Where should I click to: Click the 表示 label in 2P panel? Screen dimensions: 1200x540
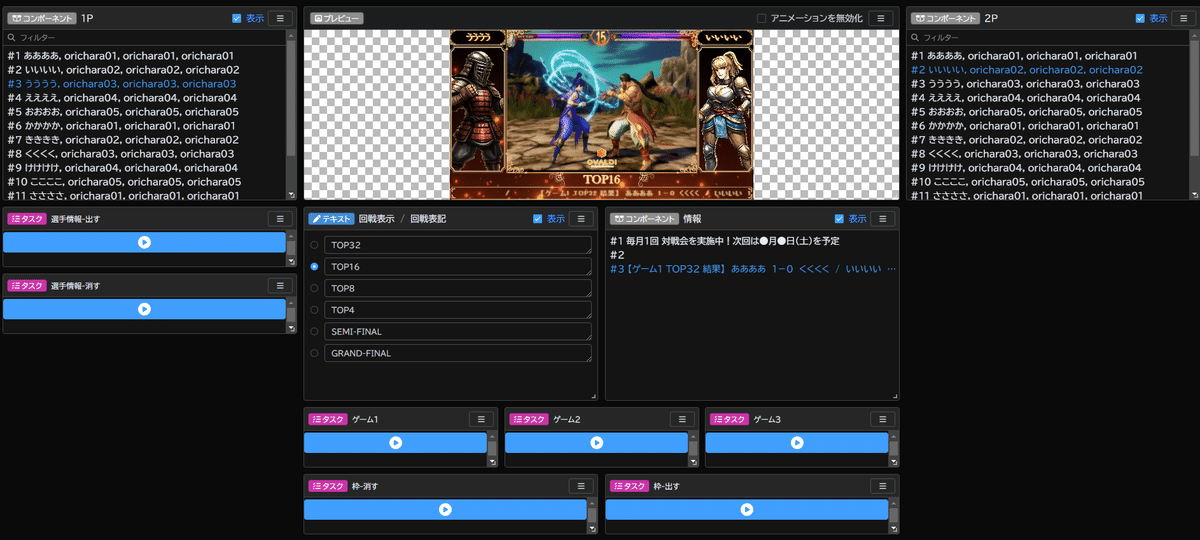(x=1158, y=18)
